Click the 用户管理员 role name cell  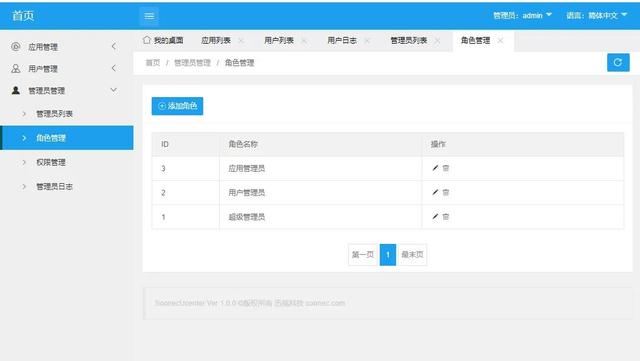320,192
